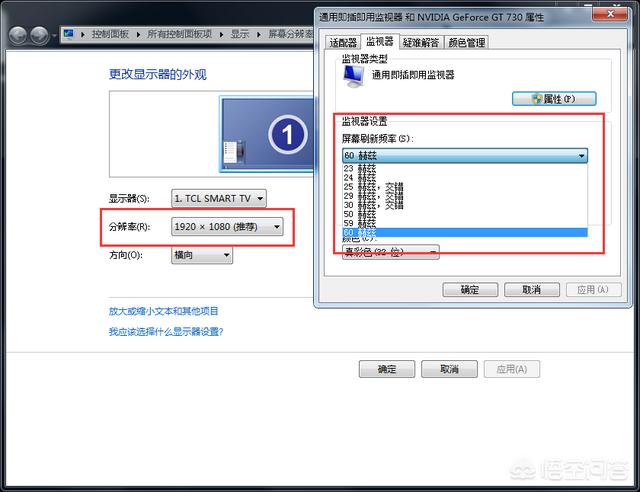Expand the 方向 横向 dropdown
Image resolution: width=640 pixels, height=492 pixels.
[x=201, y=256]
